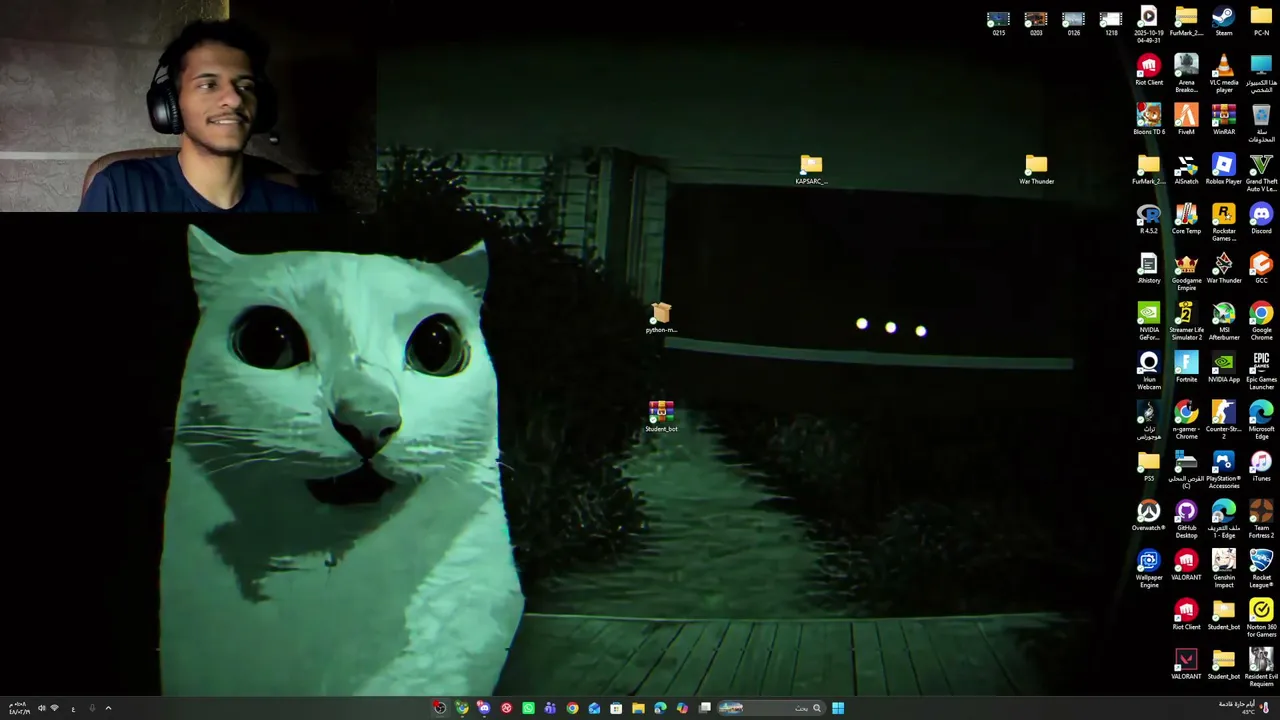Switch to WhatsApp on the taskbar
The image size is (1280, 720).
pyautogui.click(x=528, y=708)
